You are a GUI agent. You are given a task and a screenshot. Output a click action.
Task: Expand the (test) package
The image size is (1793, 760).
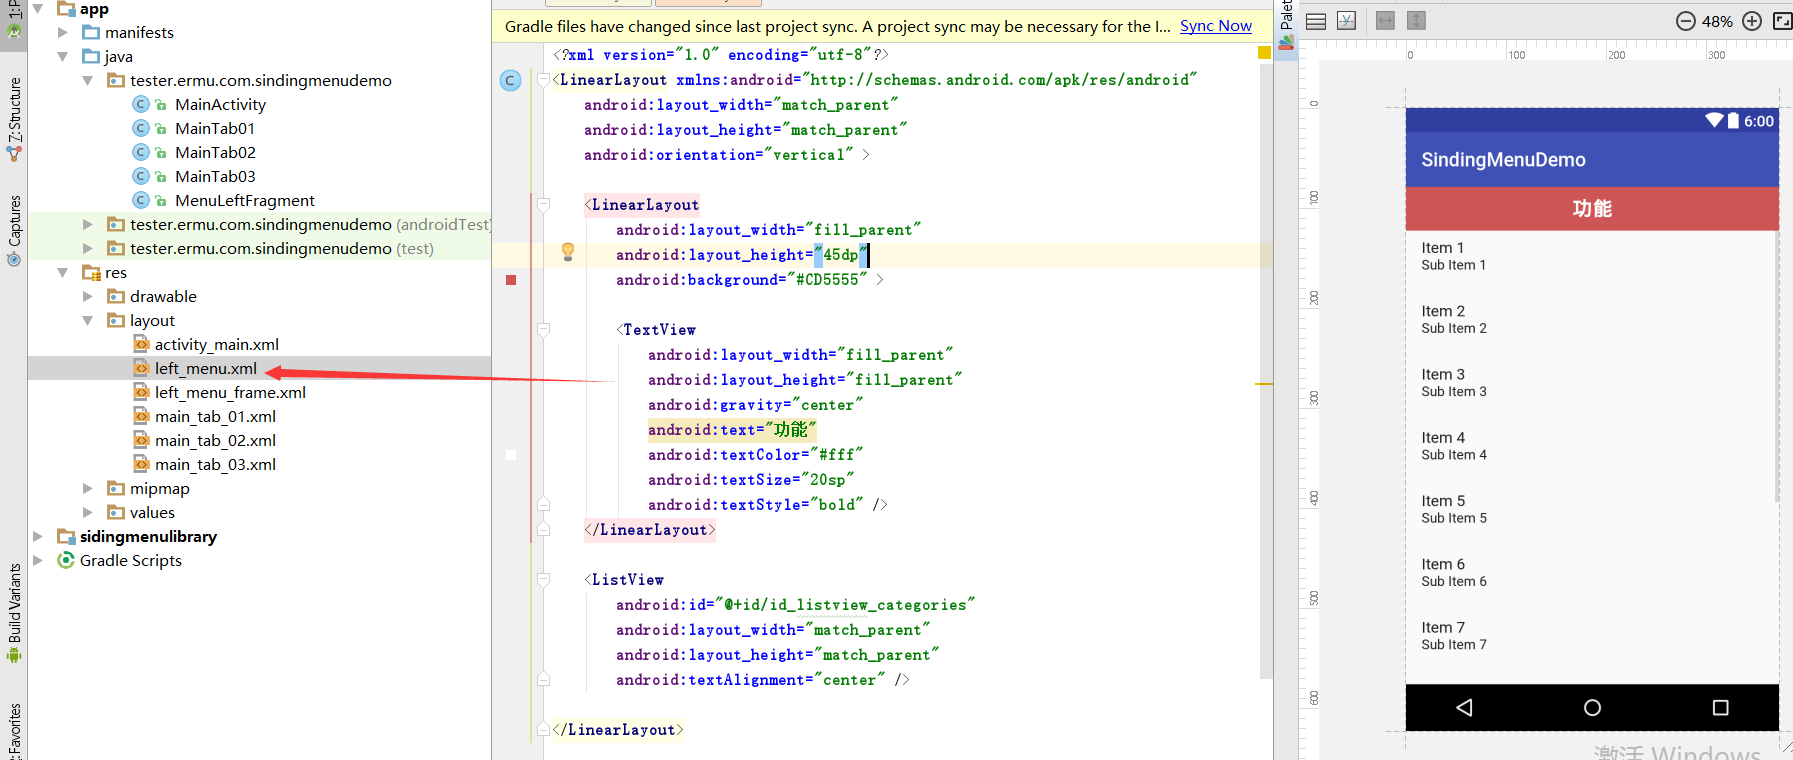[88, 248]
